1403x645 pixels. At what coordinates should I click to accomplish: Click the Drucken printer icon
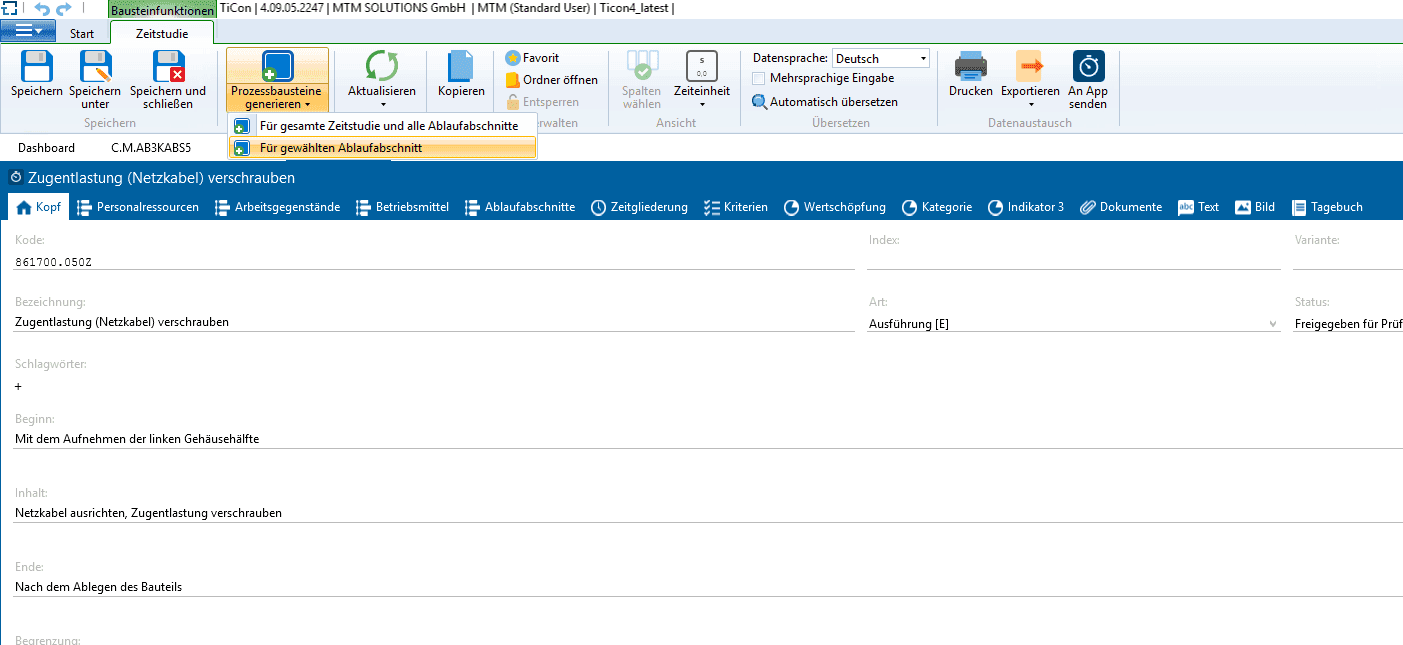[x=970, y=68]
